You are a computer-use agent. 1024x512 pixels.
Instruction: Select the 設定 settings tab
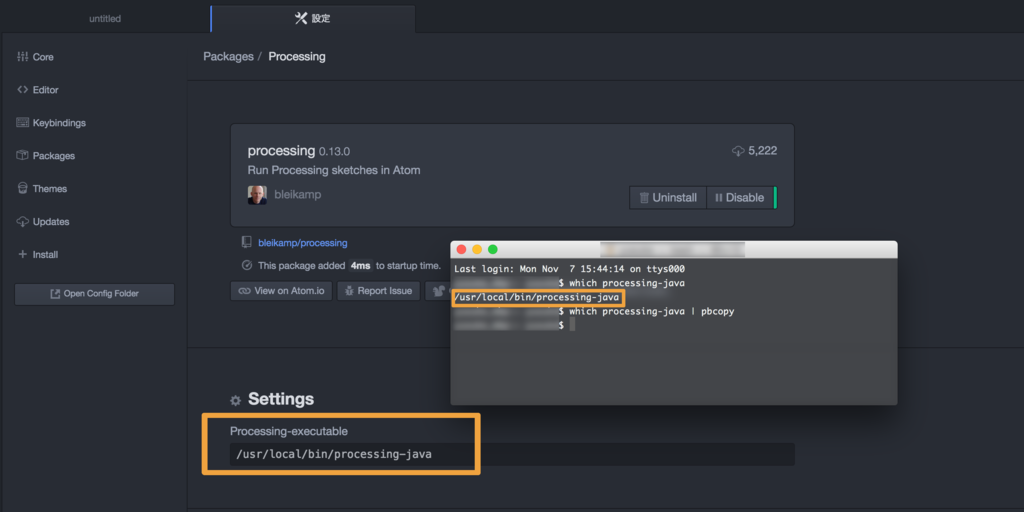(x=313, y=19)
